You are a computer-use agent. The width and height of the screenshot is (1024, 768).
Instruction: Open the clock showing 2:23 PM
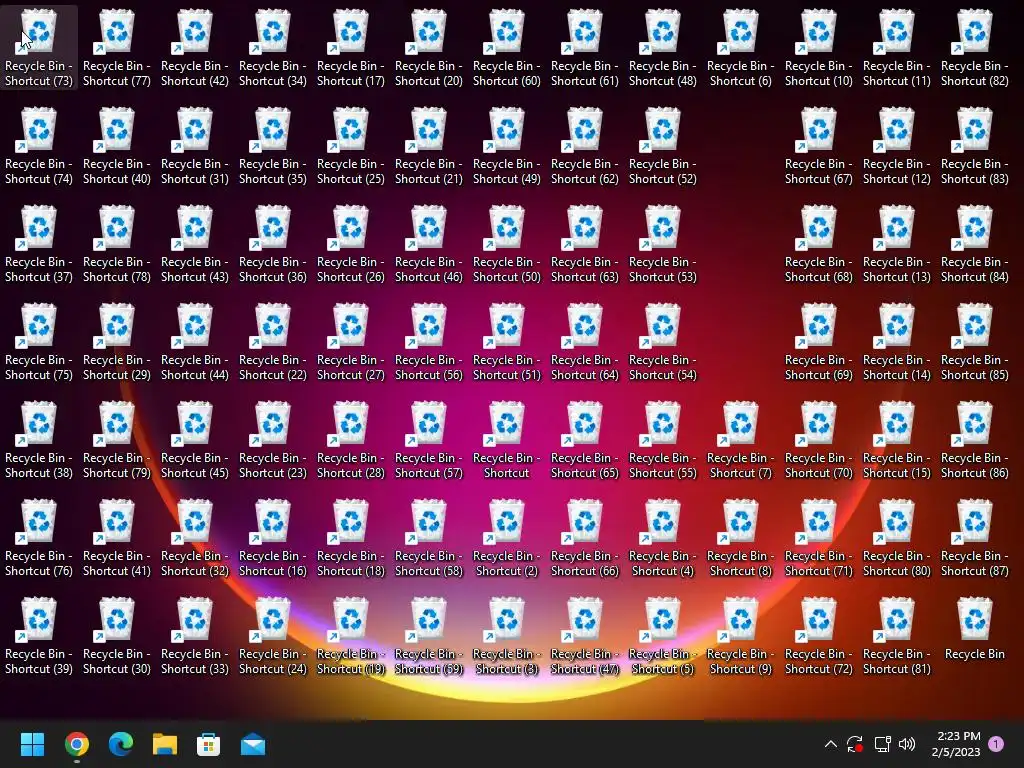956,744
